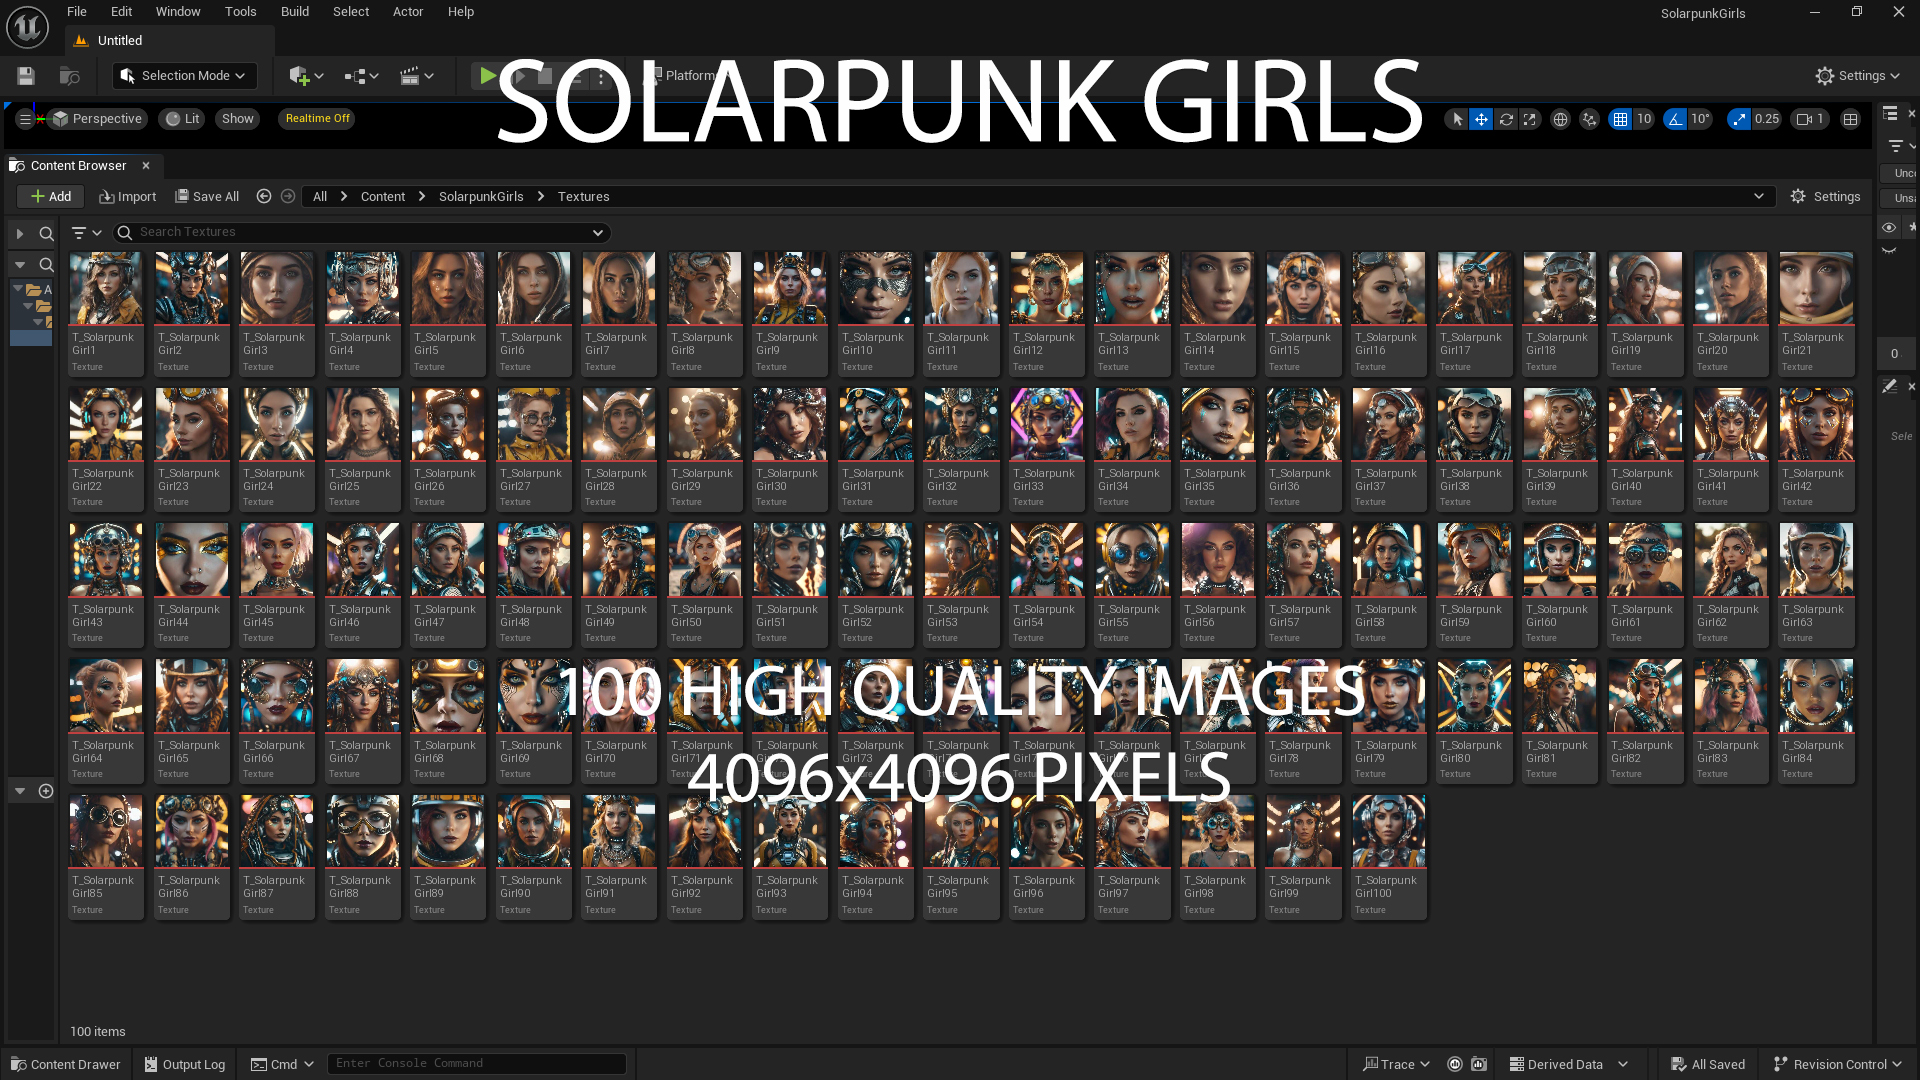Open the Trace dropdown in status bar

coord(1397,1064)
